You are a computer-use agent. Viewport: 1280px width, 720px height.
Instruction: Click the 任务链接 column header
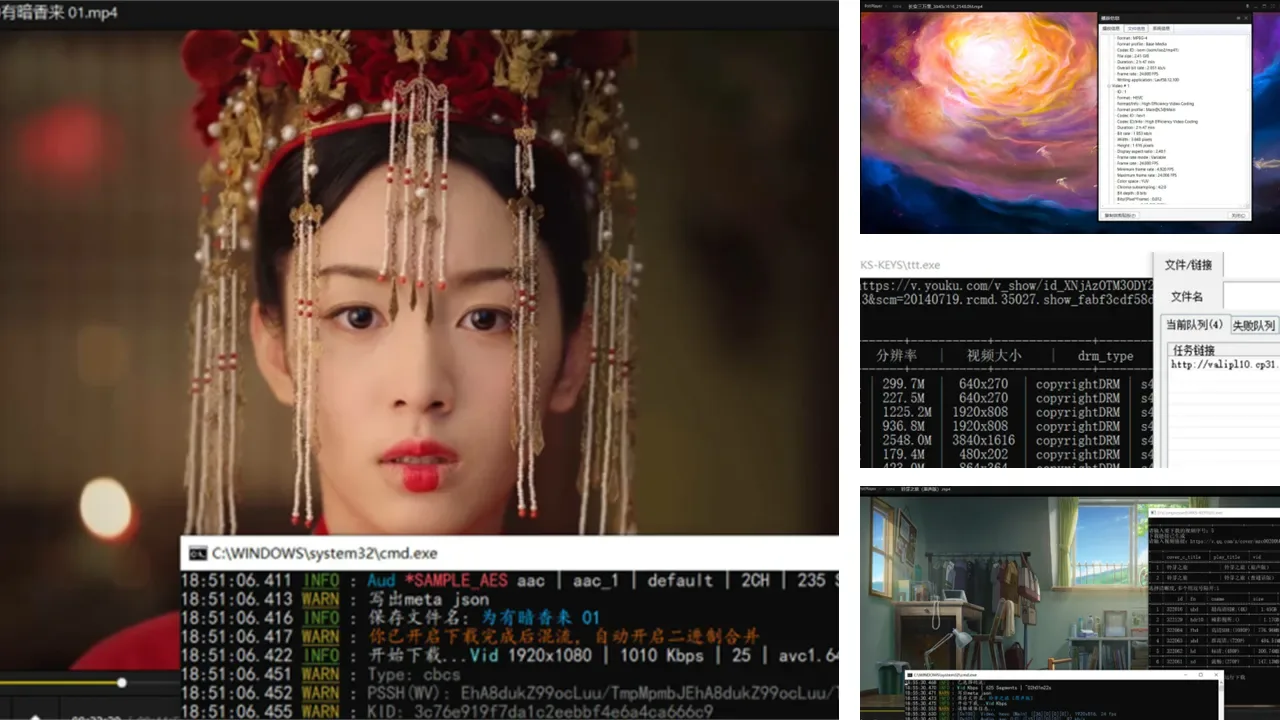tap(1194, 350)
